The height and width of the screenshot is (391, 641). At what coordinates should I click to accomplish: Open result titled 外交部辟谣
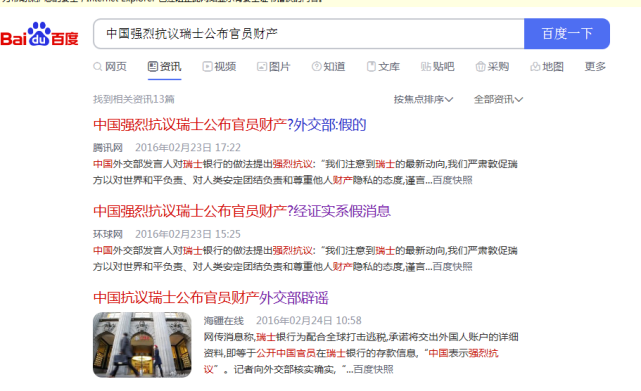pos(211,298)
